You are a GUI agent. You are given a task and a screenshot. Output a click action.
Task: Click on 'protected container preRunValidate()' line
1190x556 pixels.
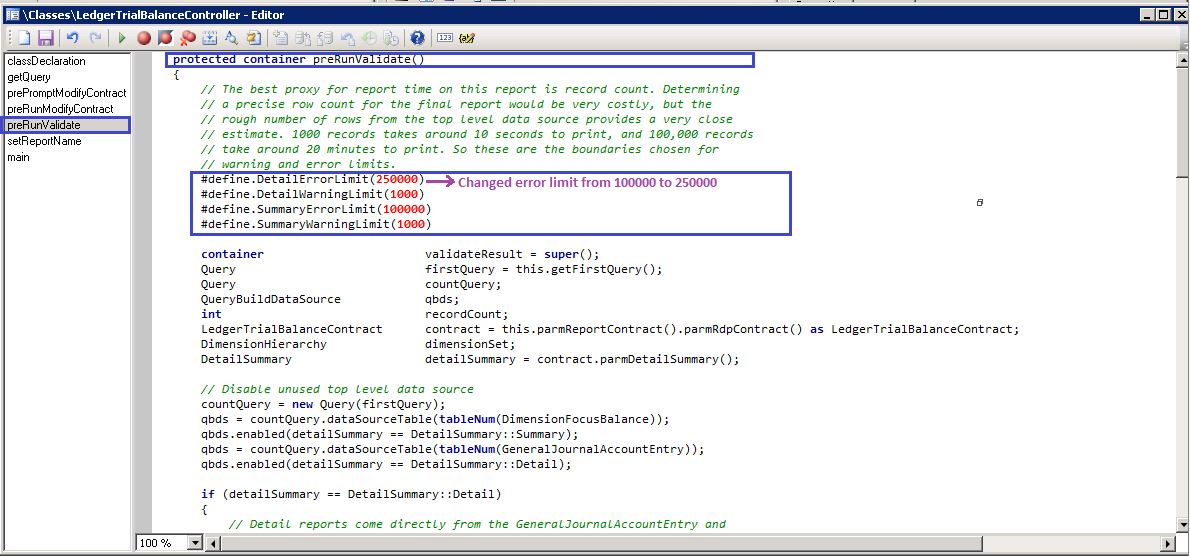point(299,59)
